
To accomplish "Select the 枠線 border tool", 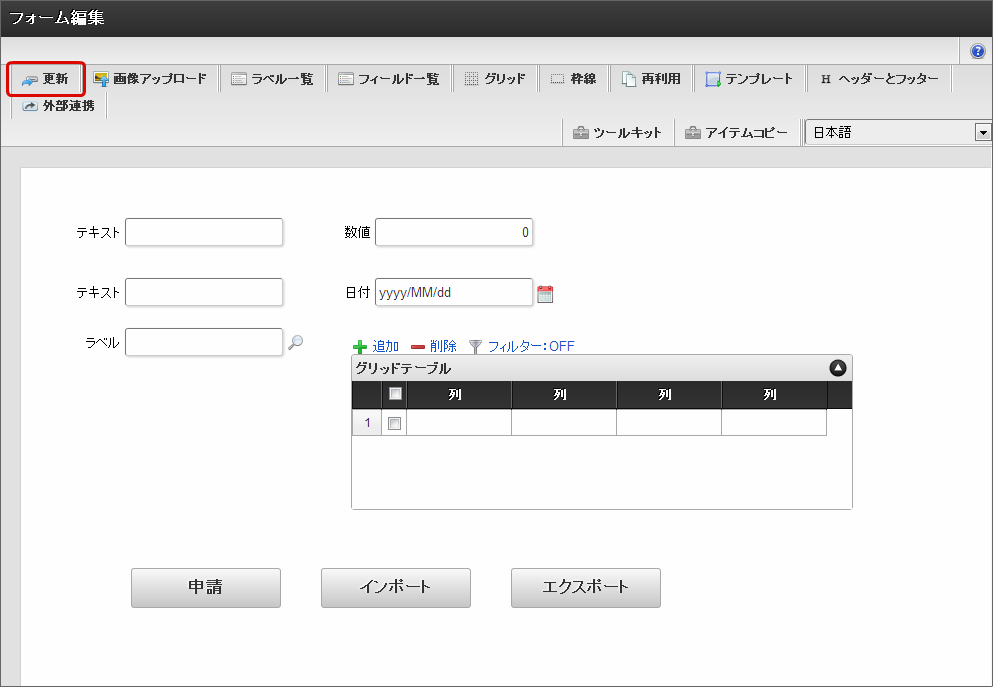I will (x=574, y=79).
